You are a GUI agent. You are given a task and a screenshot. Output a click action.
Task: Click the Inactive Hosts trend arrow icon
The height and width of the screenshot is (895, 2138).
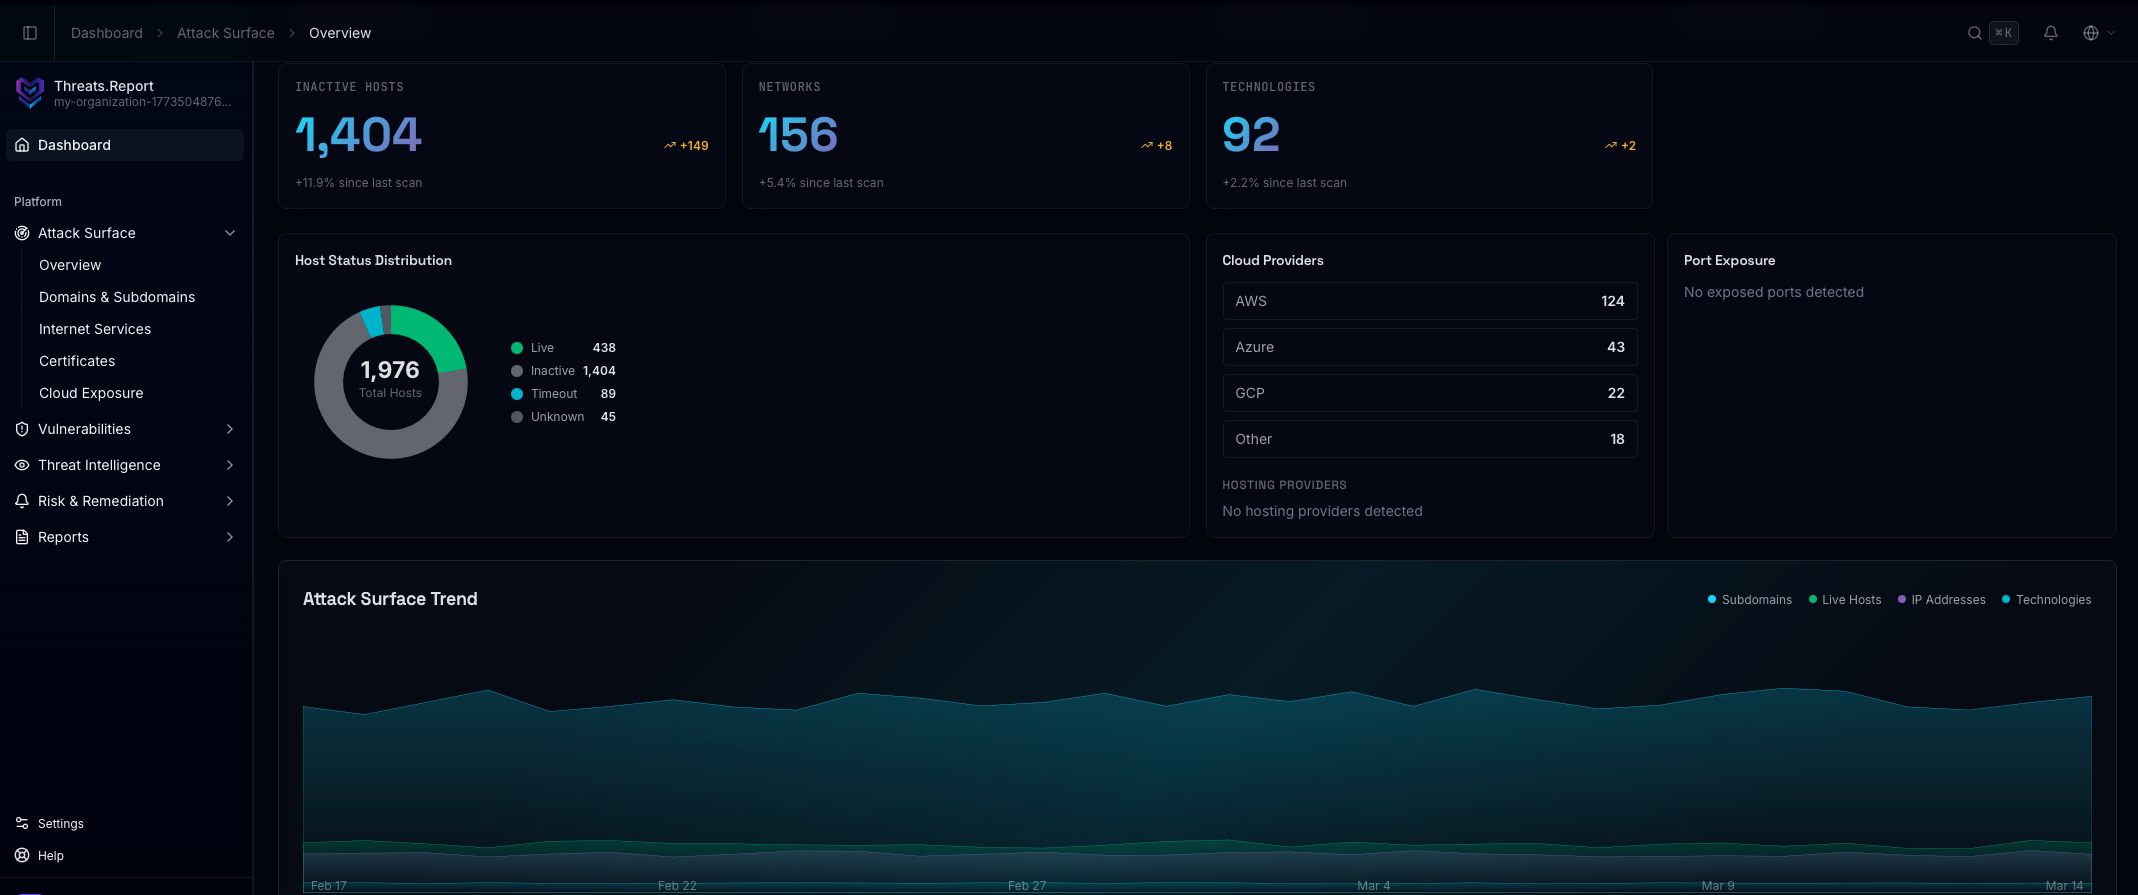[x=670, y=146]
